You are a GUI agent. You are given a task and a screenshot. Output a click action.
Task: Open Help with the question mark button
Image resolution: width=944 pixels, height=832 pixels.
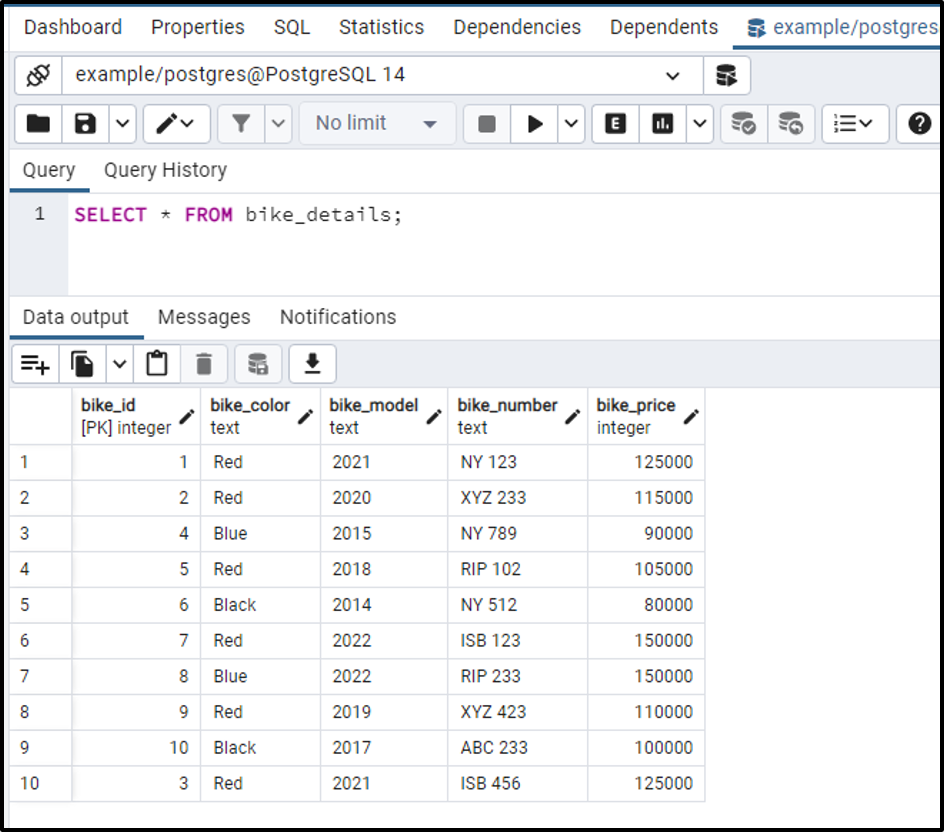919,121
